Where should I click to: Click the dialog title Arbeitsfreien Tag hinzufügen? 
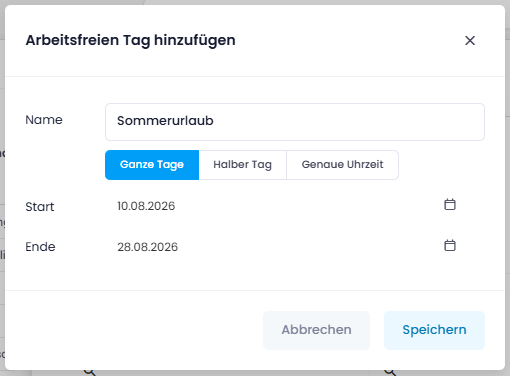(131, 41)
